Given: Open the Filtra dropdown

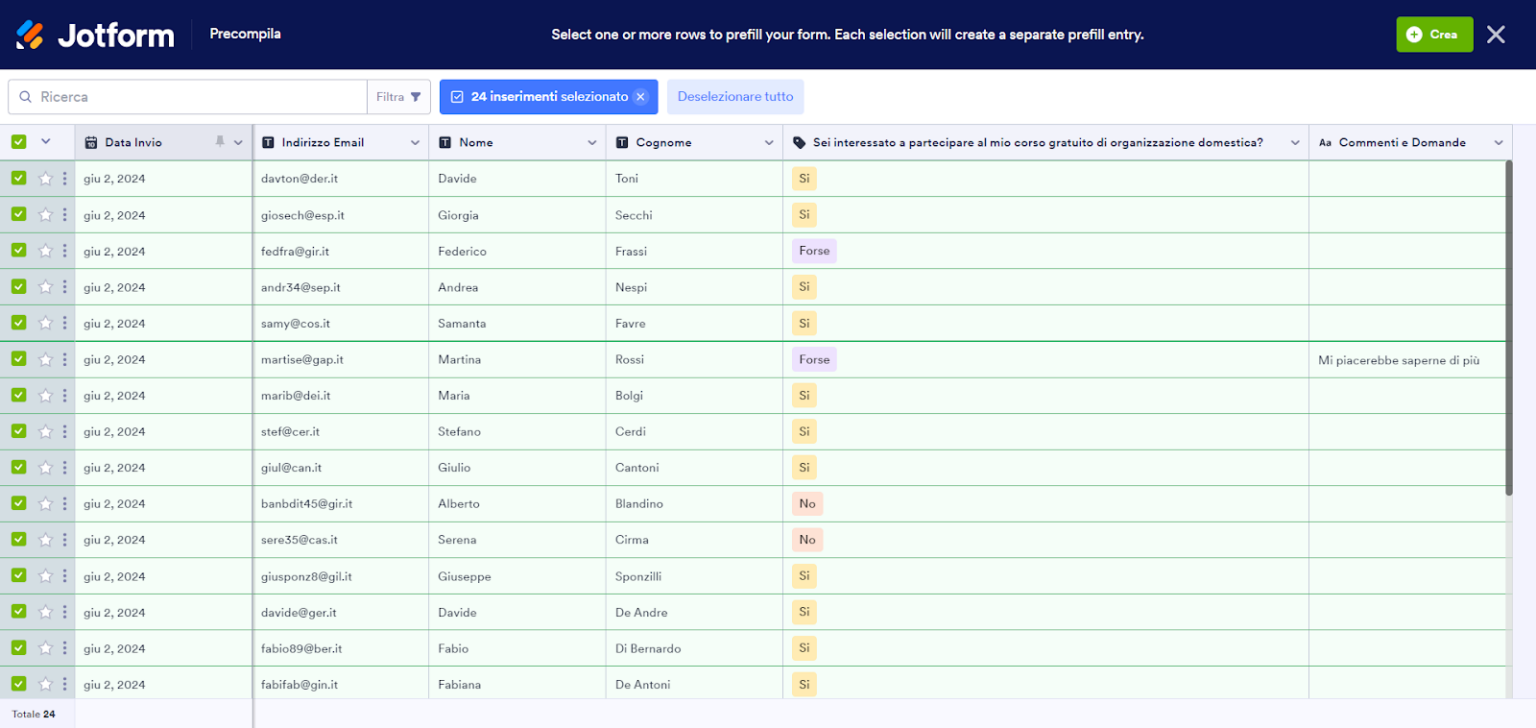Looking at the screenshot, I should [399, 96].
